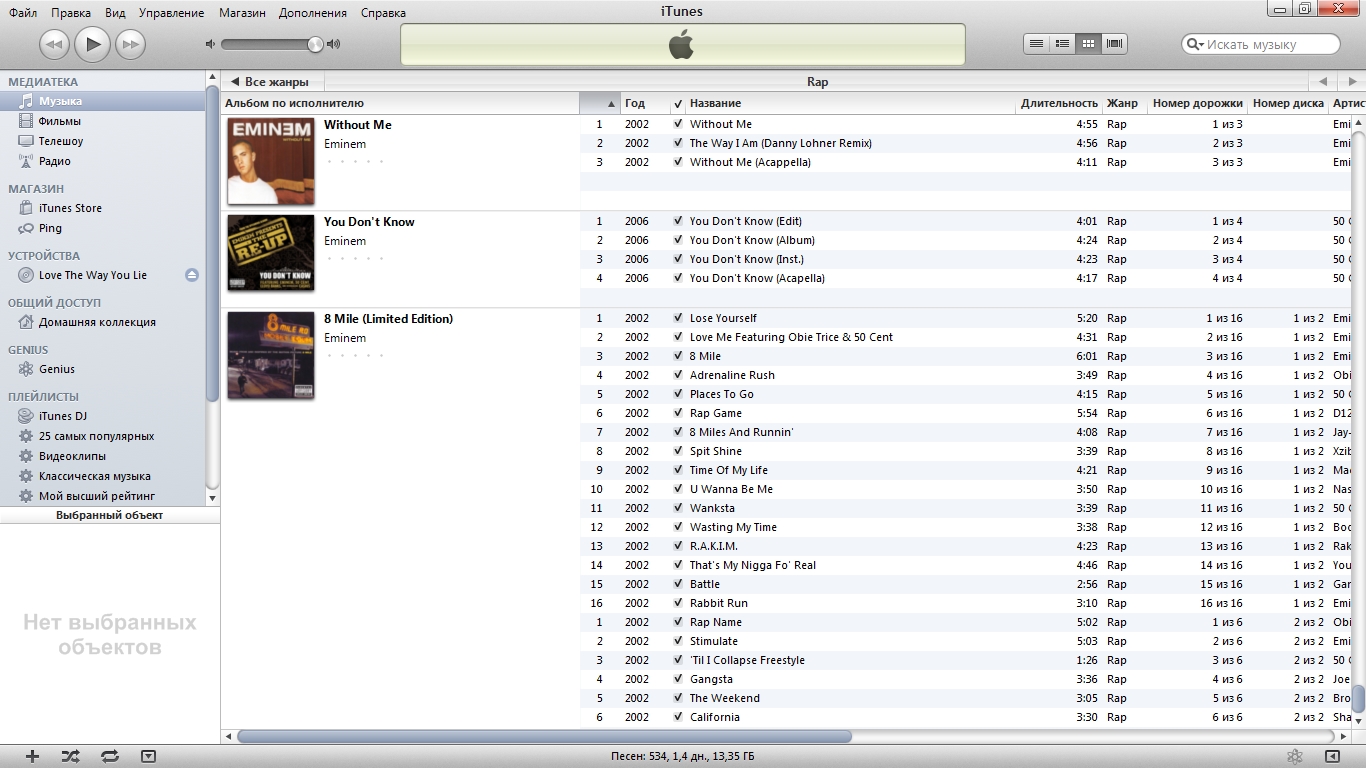Sort by Номер дорожки column
The image size is (1366, 768).
(x=1197, y=103)
